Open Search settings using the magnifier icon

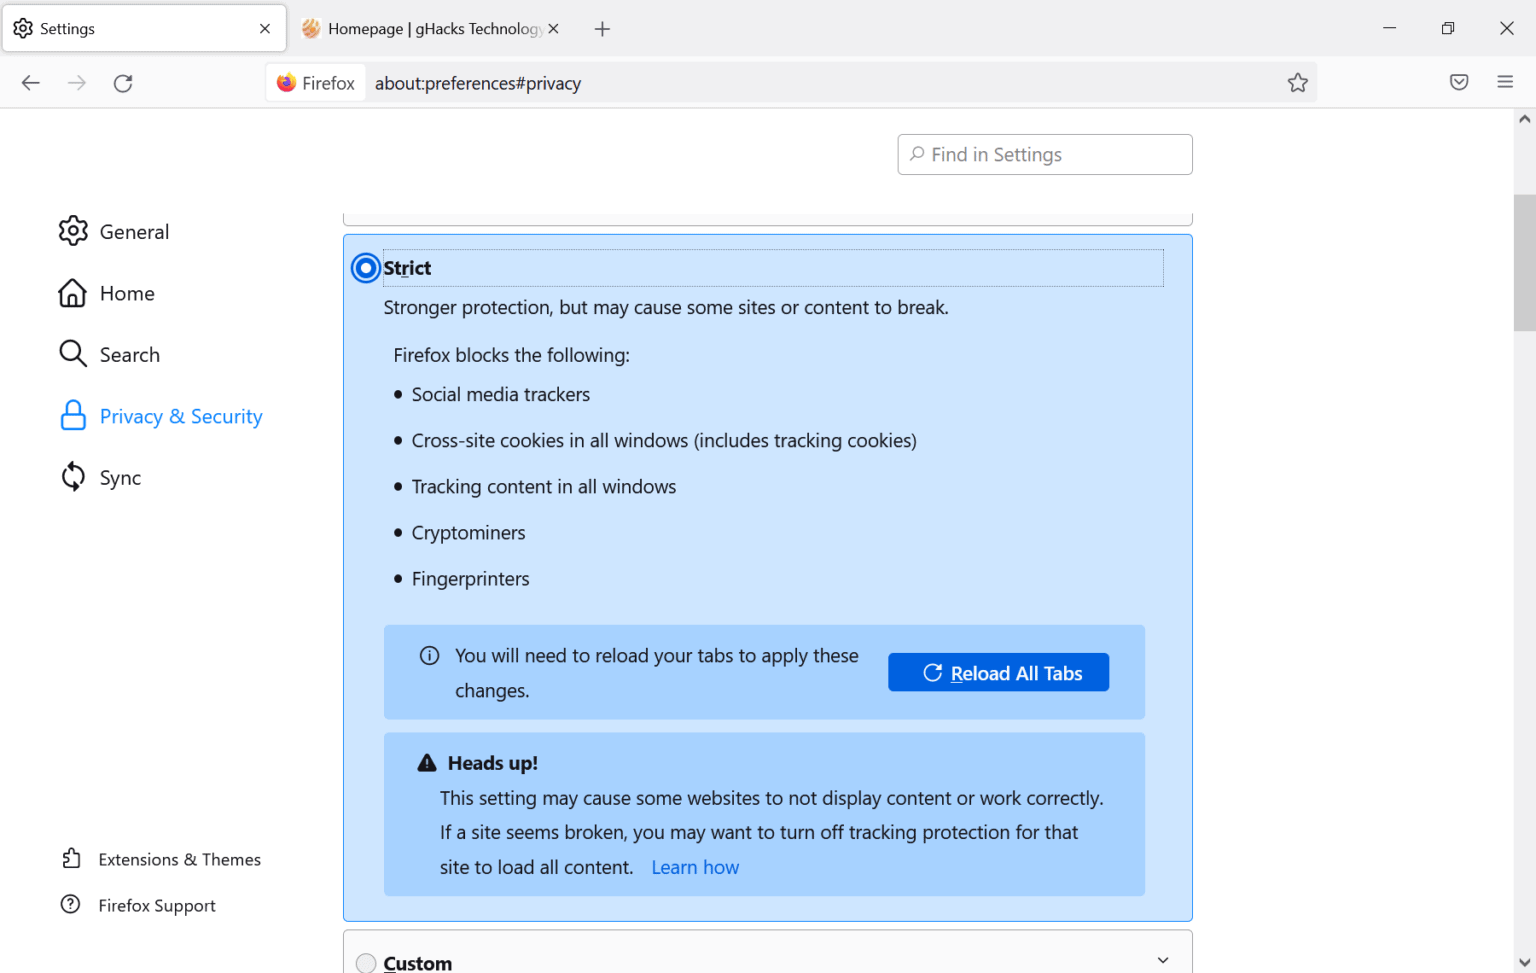point(73,353)
